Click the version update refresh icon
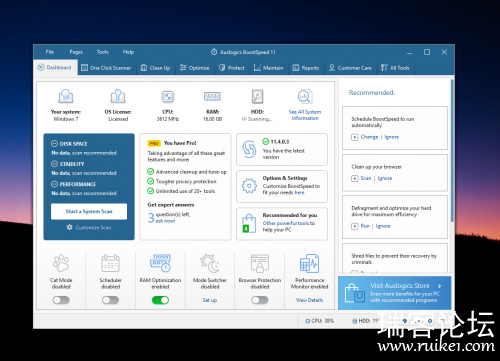500x361 pixels. pyautogui.click(x=249, y=149)
